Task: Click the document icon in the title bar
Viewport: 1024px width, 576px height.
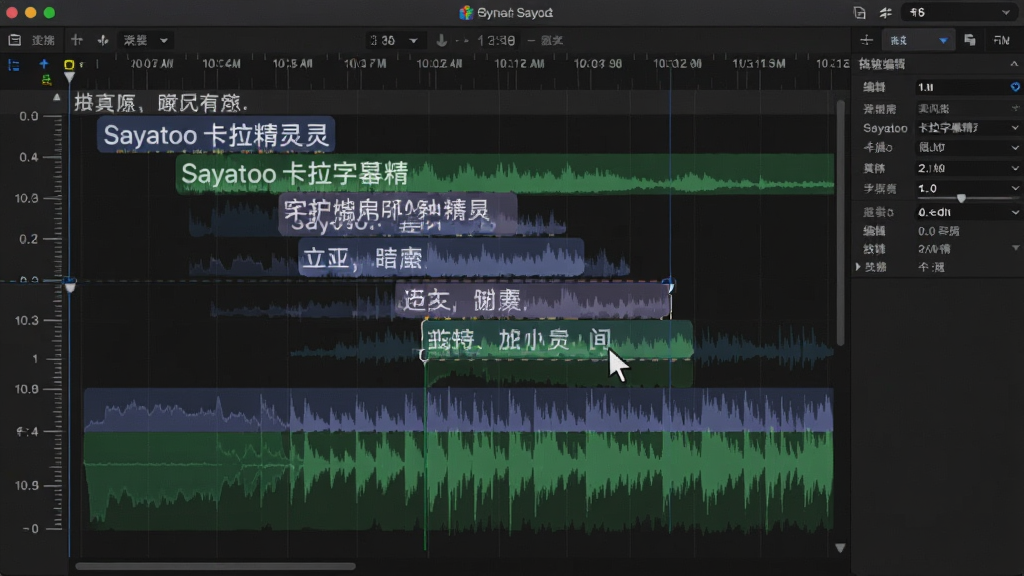Action: pyautogui.click(x=859, y=12)
